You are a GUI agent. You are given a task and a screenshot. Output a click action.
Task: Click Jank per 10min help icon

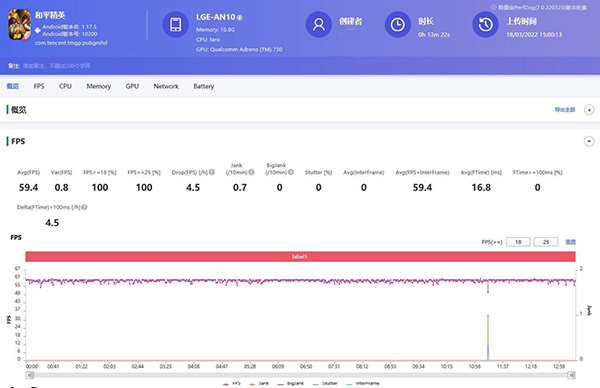[x=251, y=172]
